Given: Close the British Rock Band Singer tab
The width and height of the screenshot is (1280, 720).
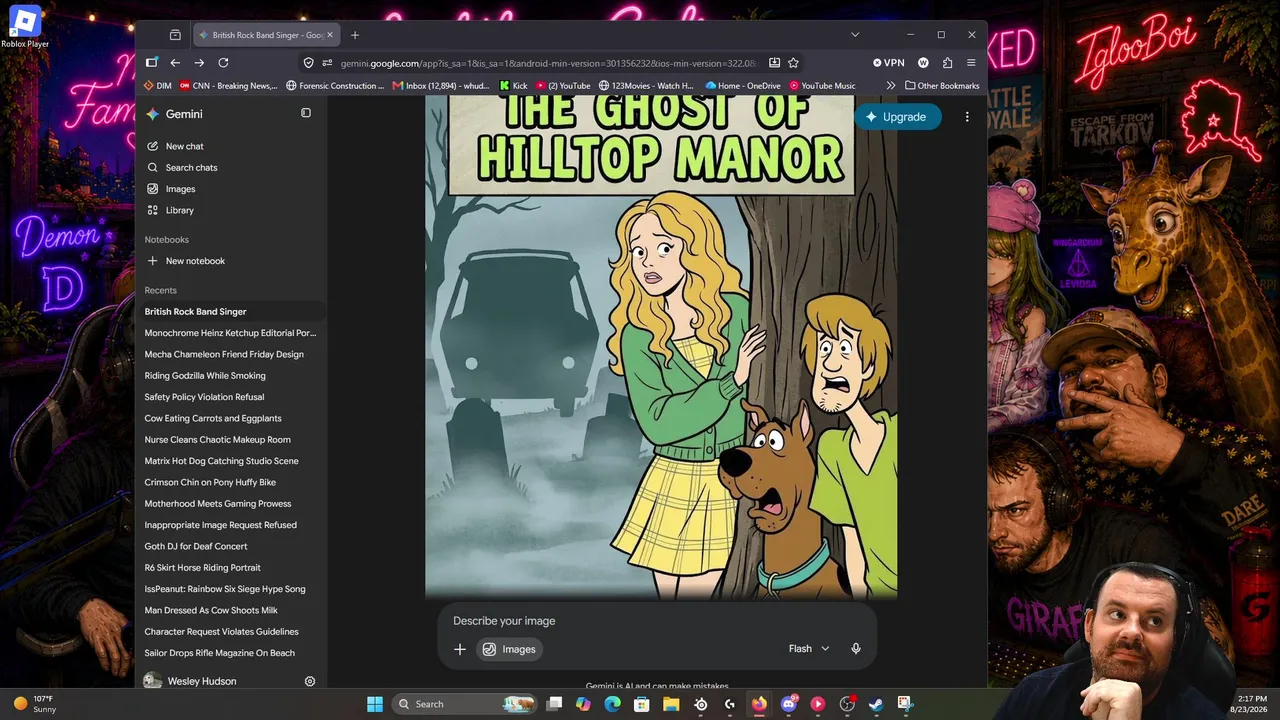Looking at the screenshot, I should point(330,35).
